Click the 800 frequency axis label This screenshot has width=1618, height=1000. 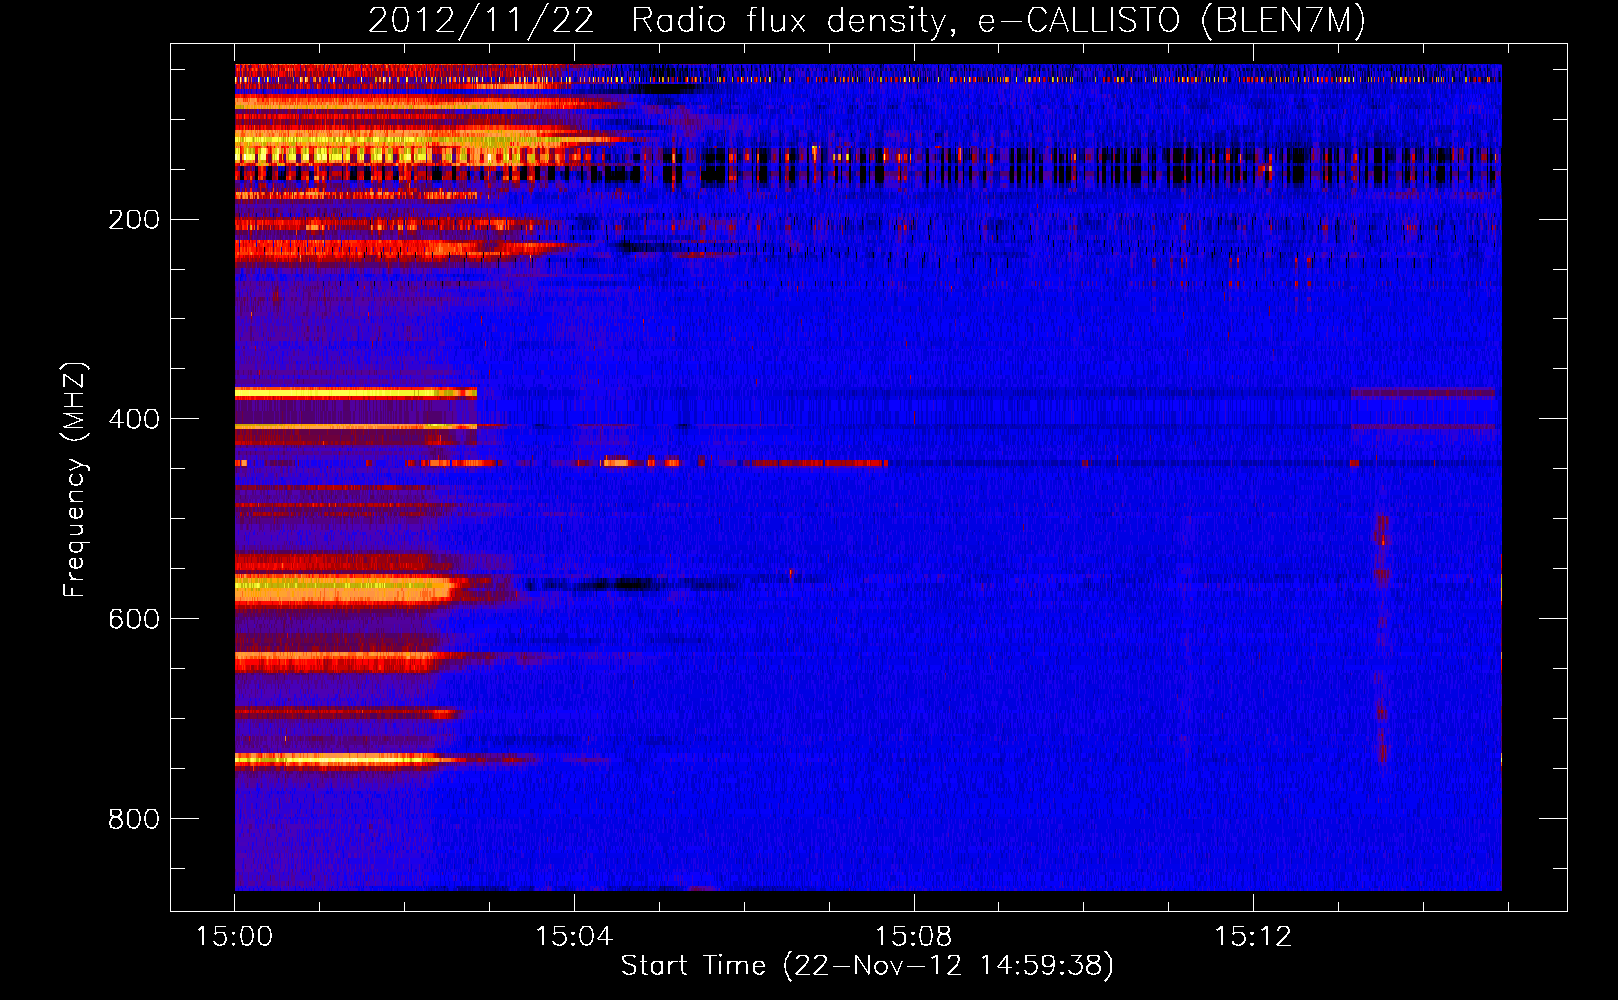[133, 819]
